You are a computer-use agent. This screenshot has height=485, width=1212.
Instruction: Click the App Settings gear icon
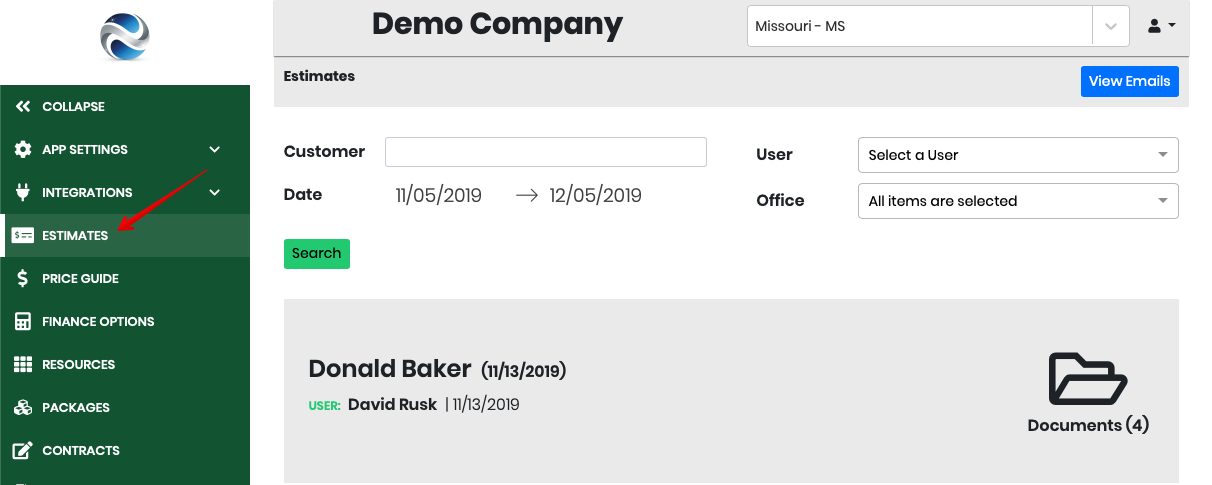click(23, 149)
